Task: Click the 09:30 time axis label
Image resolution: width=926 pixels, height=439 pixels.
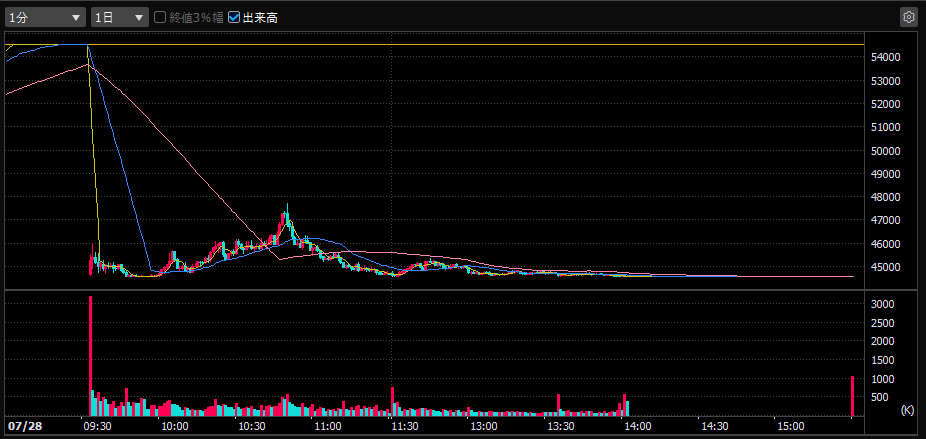Action: point(96,427)
